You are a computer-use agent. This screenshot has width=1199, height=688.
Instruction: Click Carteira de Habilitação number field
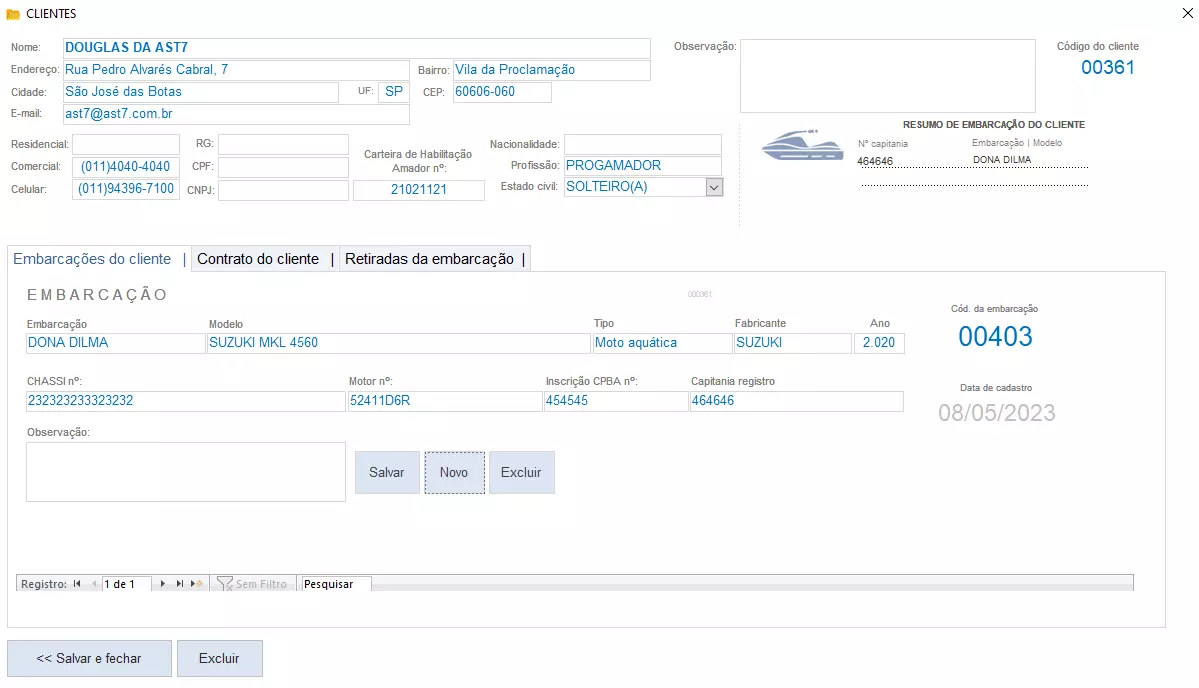click(x=419, y=190)
